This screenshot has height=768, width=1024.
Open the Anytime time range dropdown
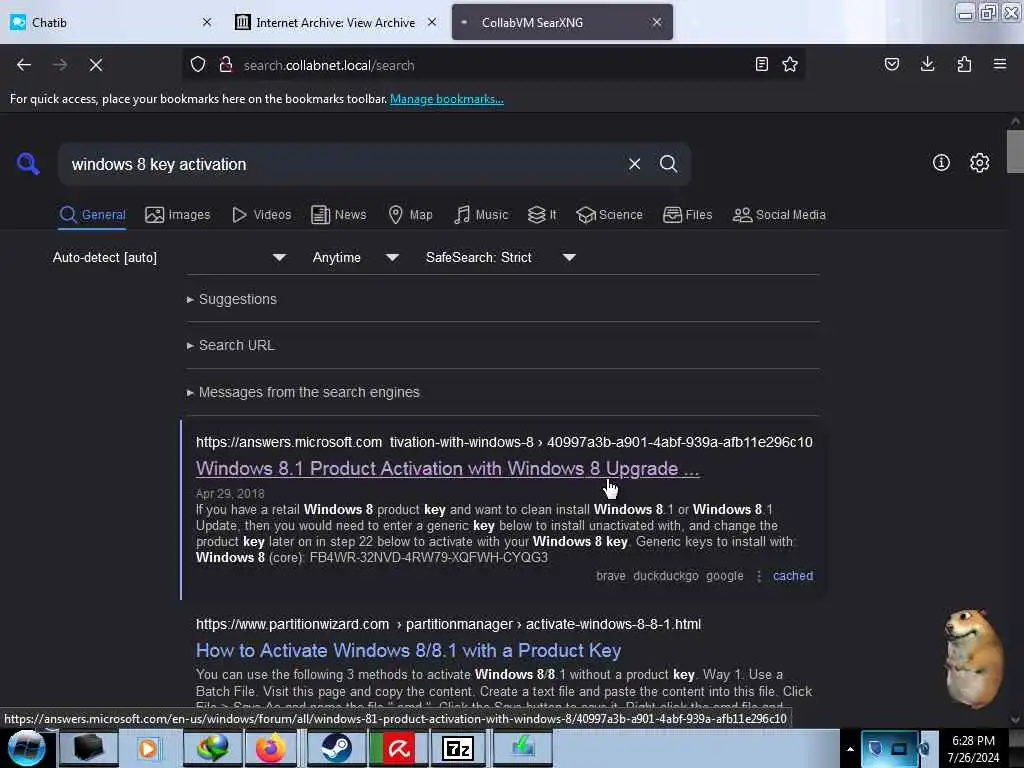click(355, 257)
